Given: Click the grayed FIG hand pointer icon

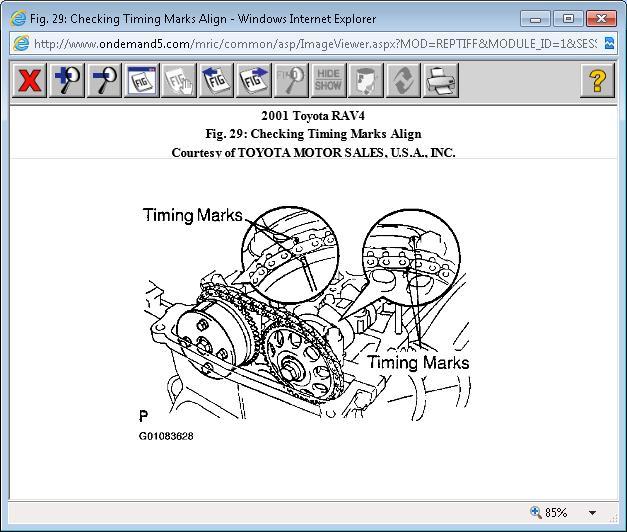Looking at the screenshot, I should click(x=179, y=80).
